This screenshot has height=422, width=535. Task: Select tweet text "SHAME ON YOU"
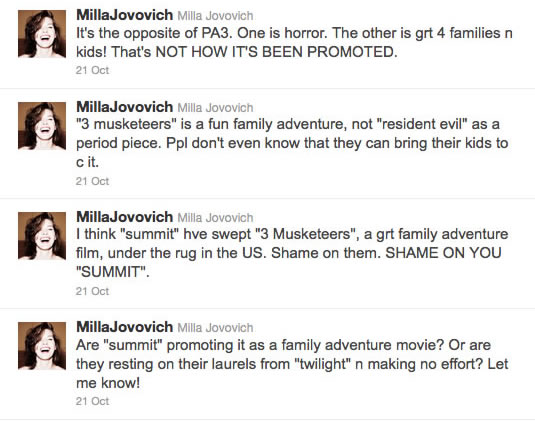443,253
